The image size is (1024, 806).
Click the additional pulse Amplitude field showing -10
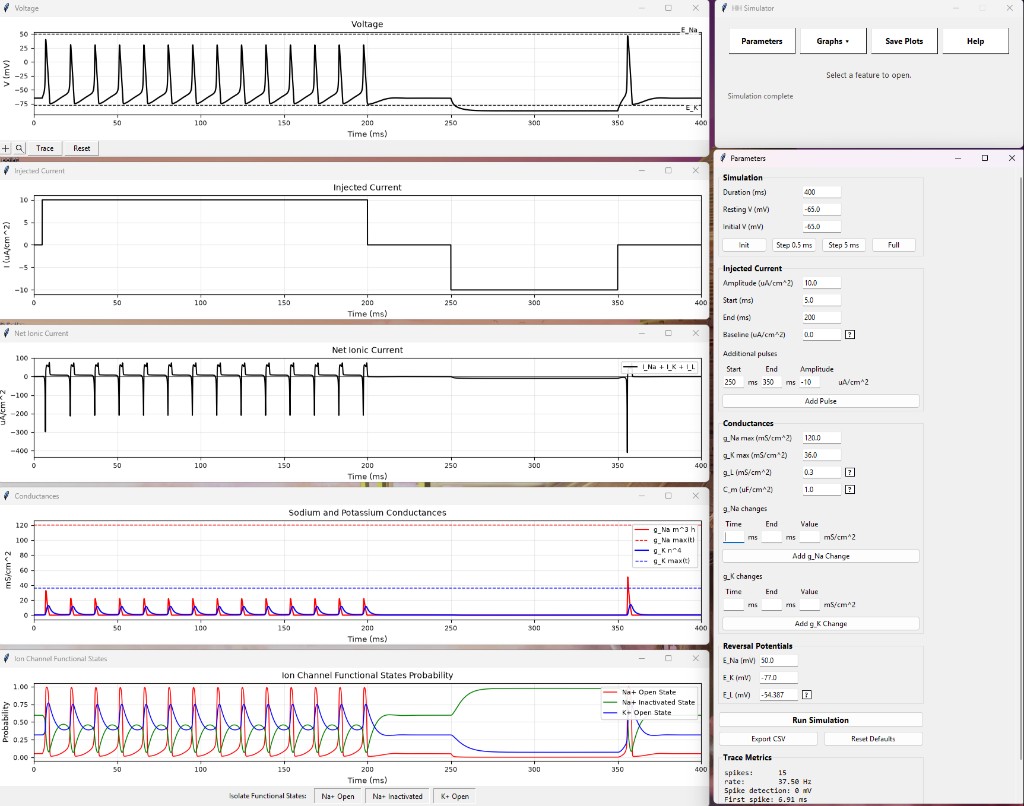click(x=809, y=382)
